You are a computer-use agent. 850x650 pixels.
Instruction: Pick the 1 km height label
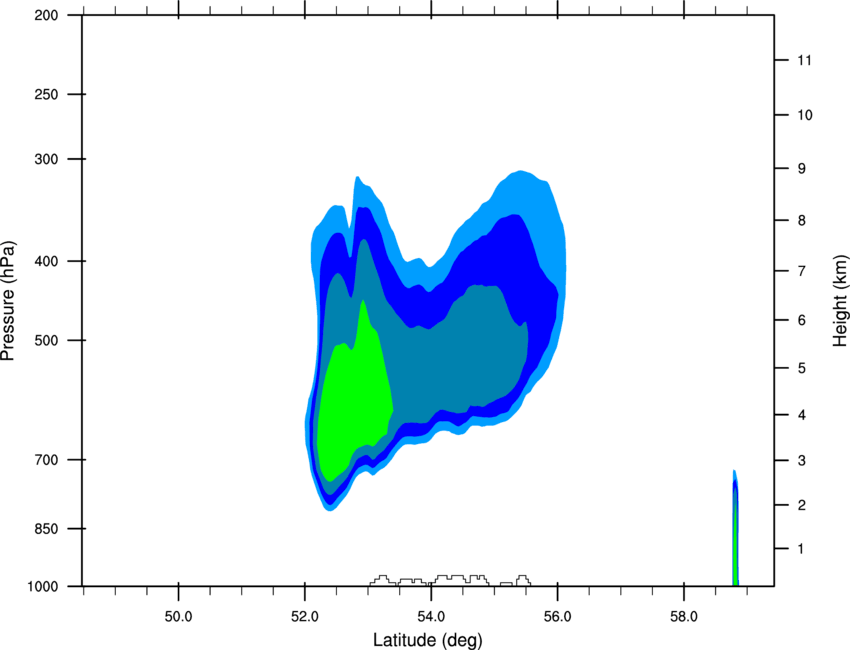801,549
